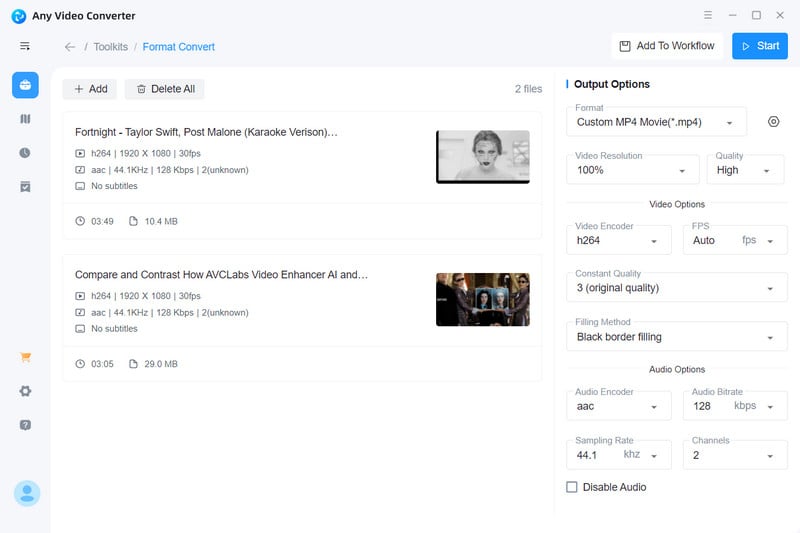Open the task list sidebar icon

click(x=25, y=187)
